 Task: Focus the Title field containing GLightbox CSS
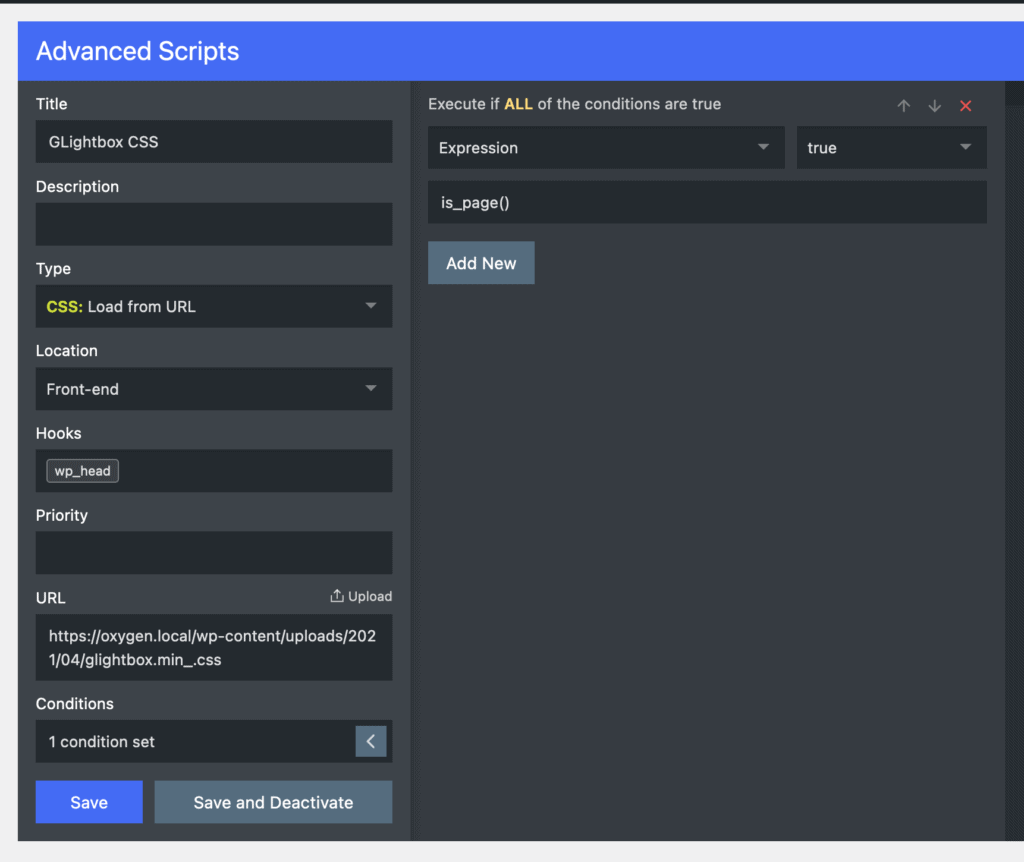click(x=214, y=142)
